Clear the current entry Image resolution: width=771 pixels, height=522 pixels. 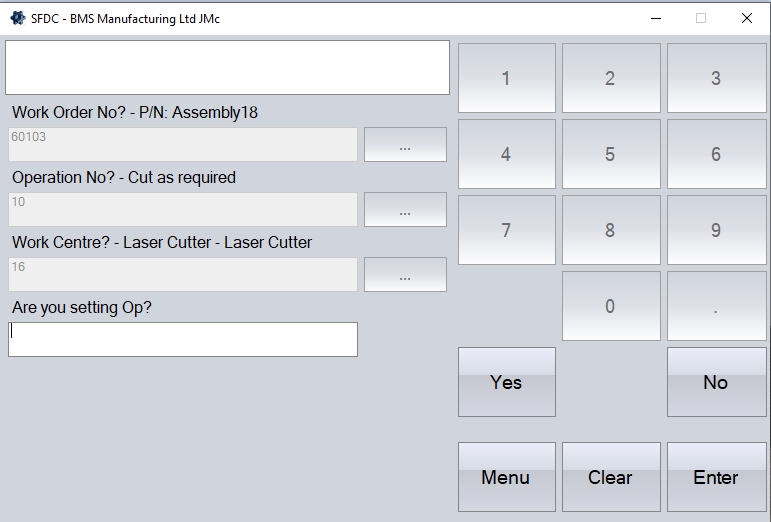(x=610, y=477)
